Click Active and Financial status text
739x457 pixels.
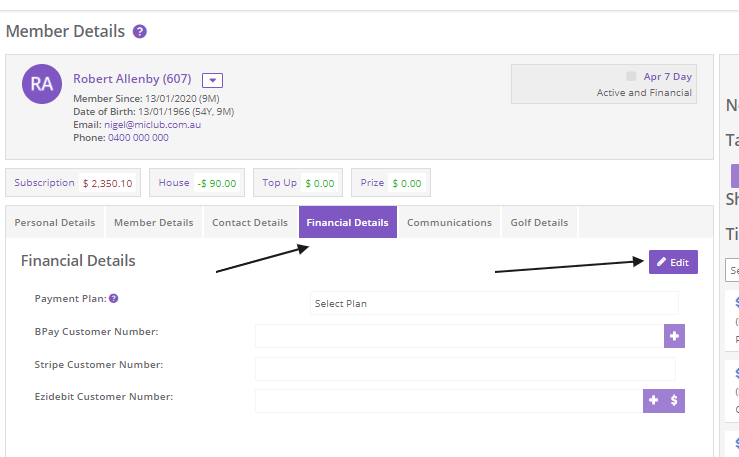coord(644,93)
